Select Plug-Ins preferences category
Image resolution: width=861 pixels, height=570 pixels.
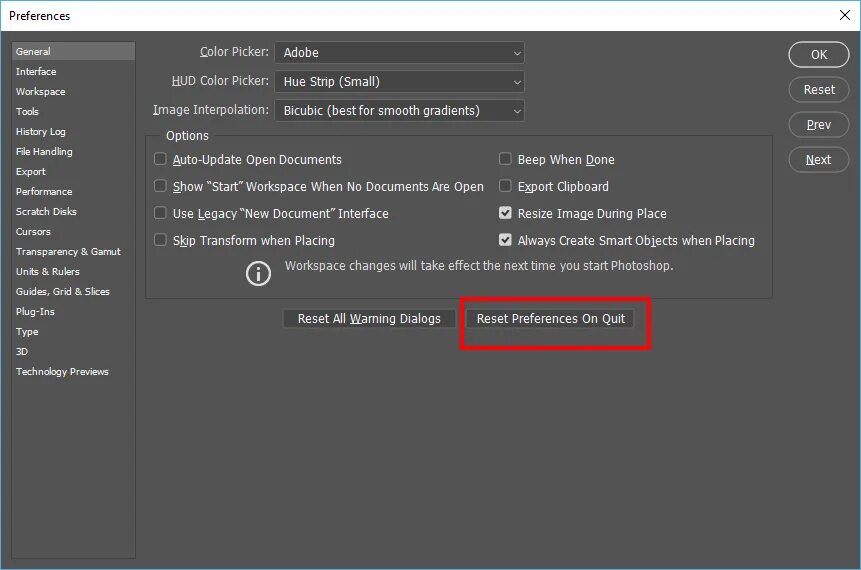pos(73,312)
